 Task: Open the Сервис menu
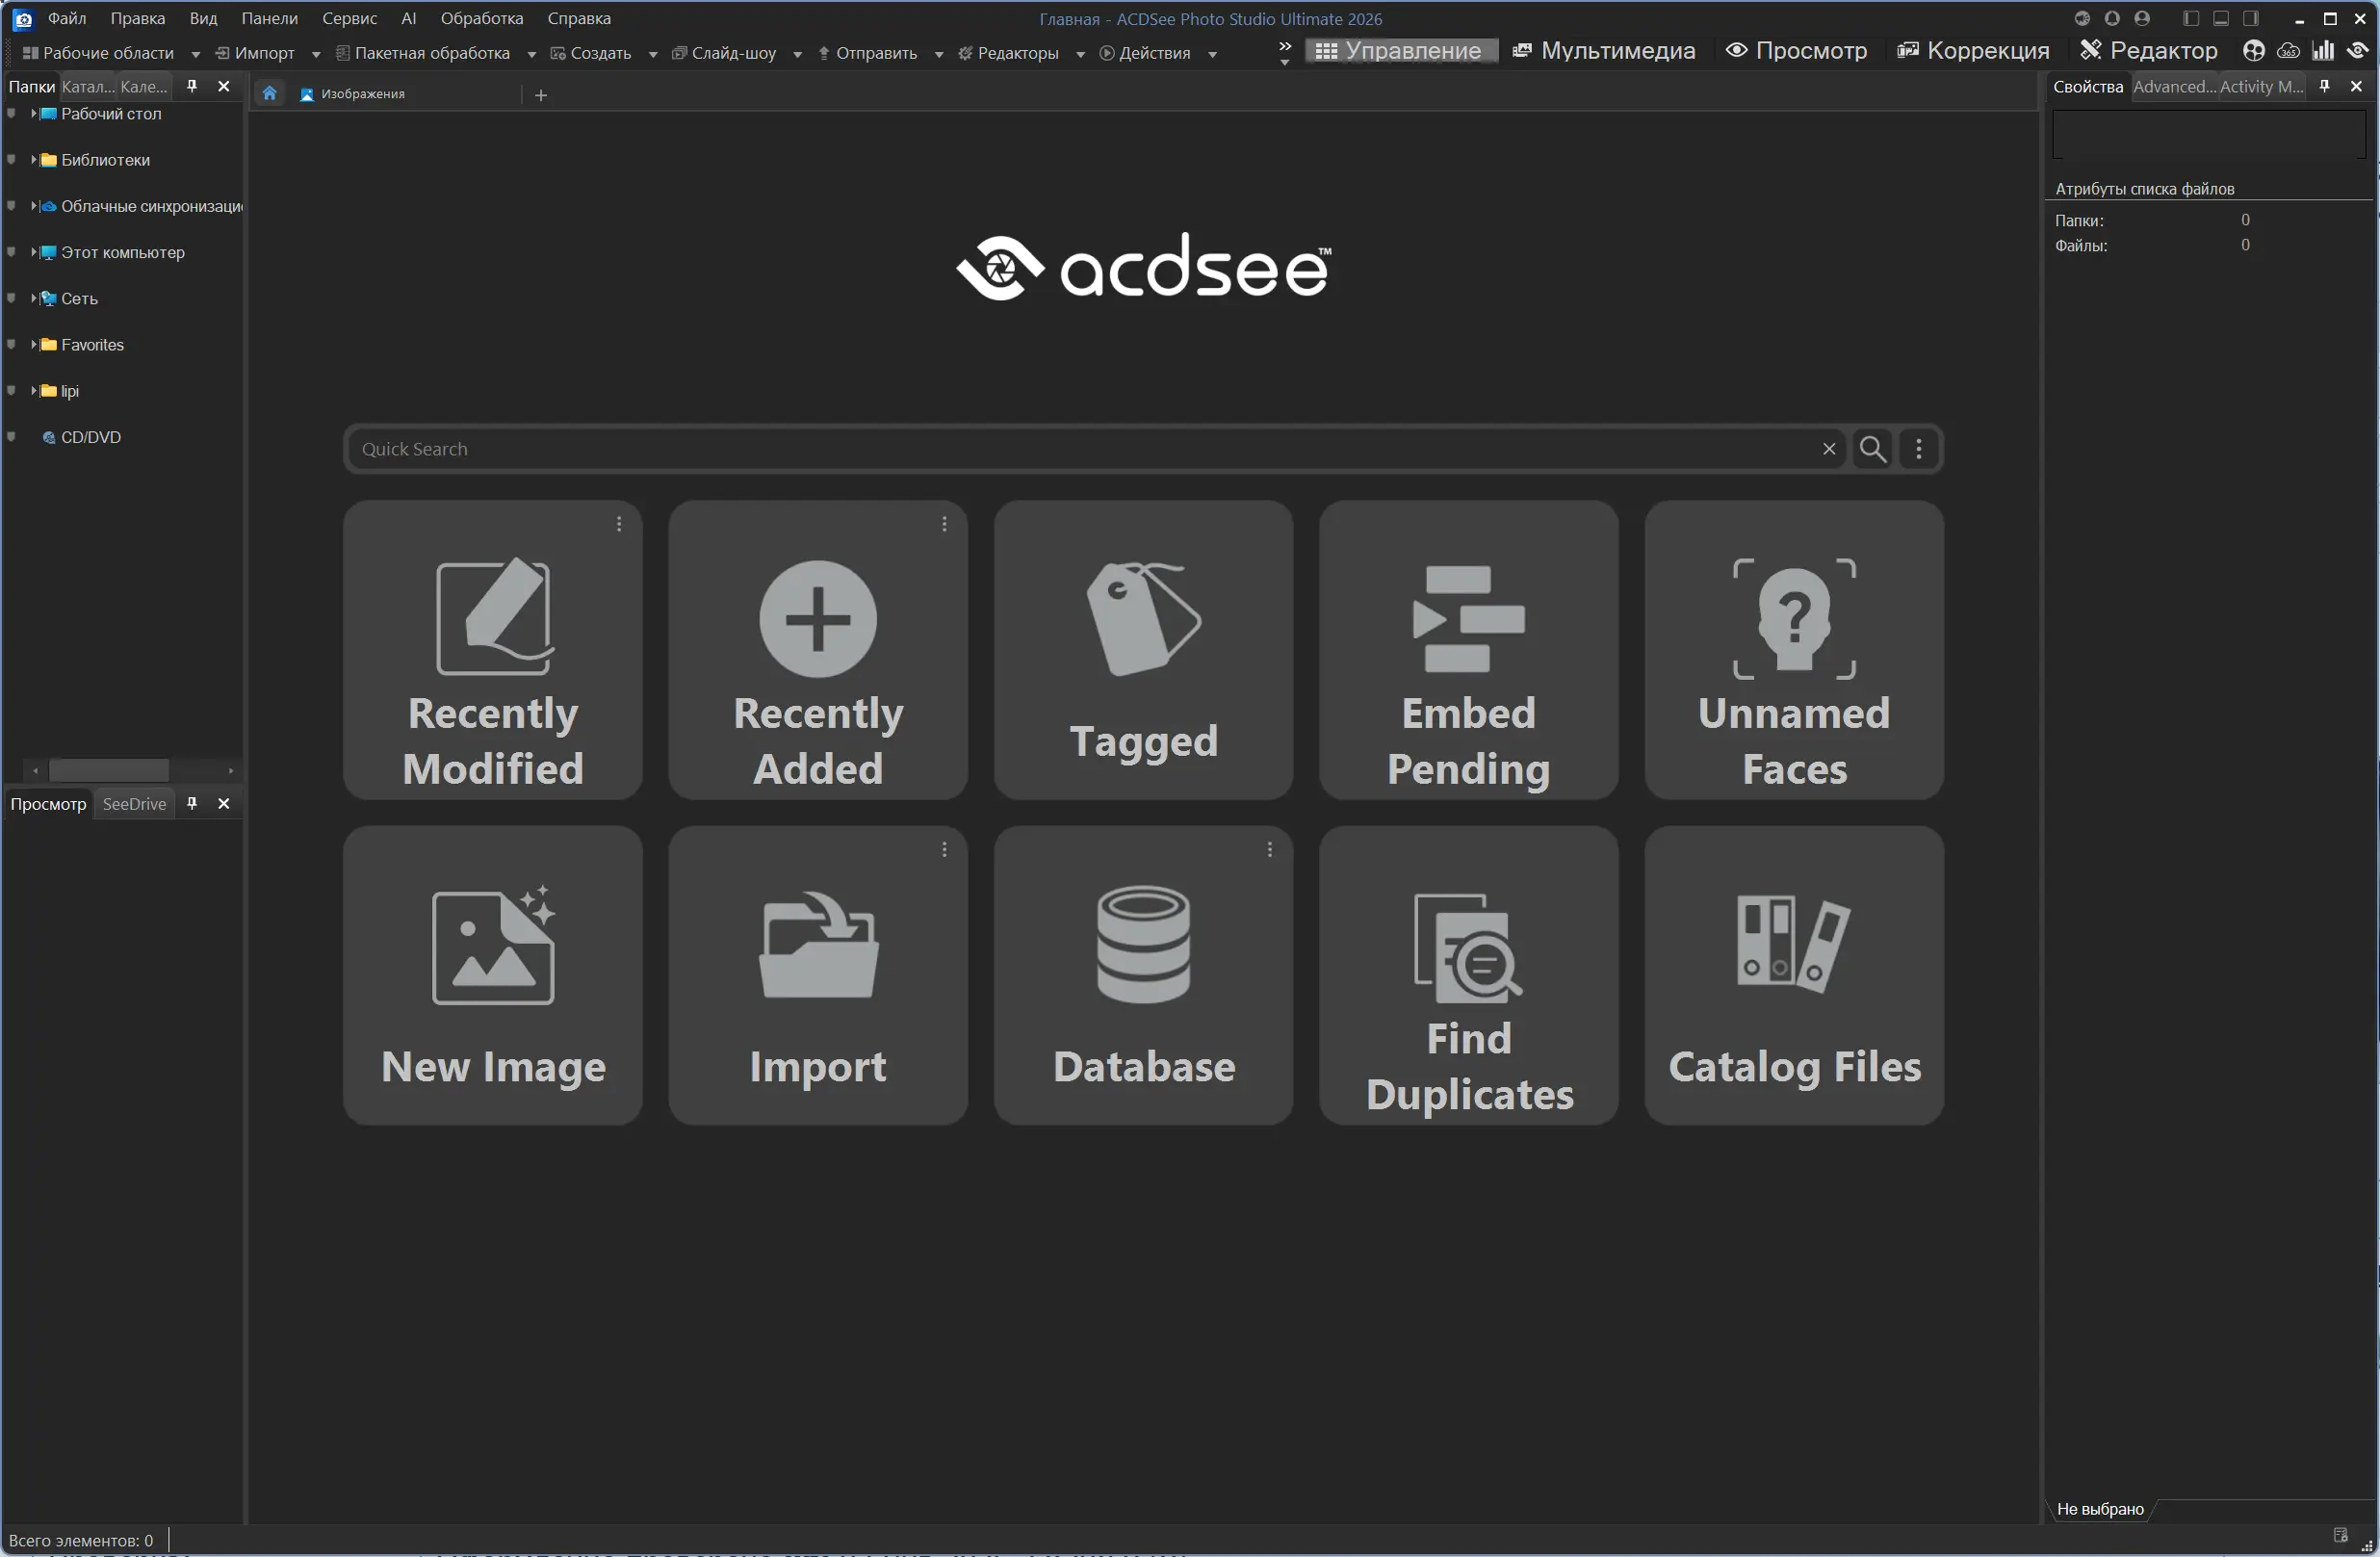[349, 19]
